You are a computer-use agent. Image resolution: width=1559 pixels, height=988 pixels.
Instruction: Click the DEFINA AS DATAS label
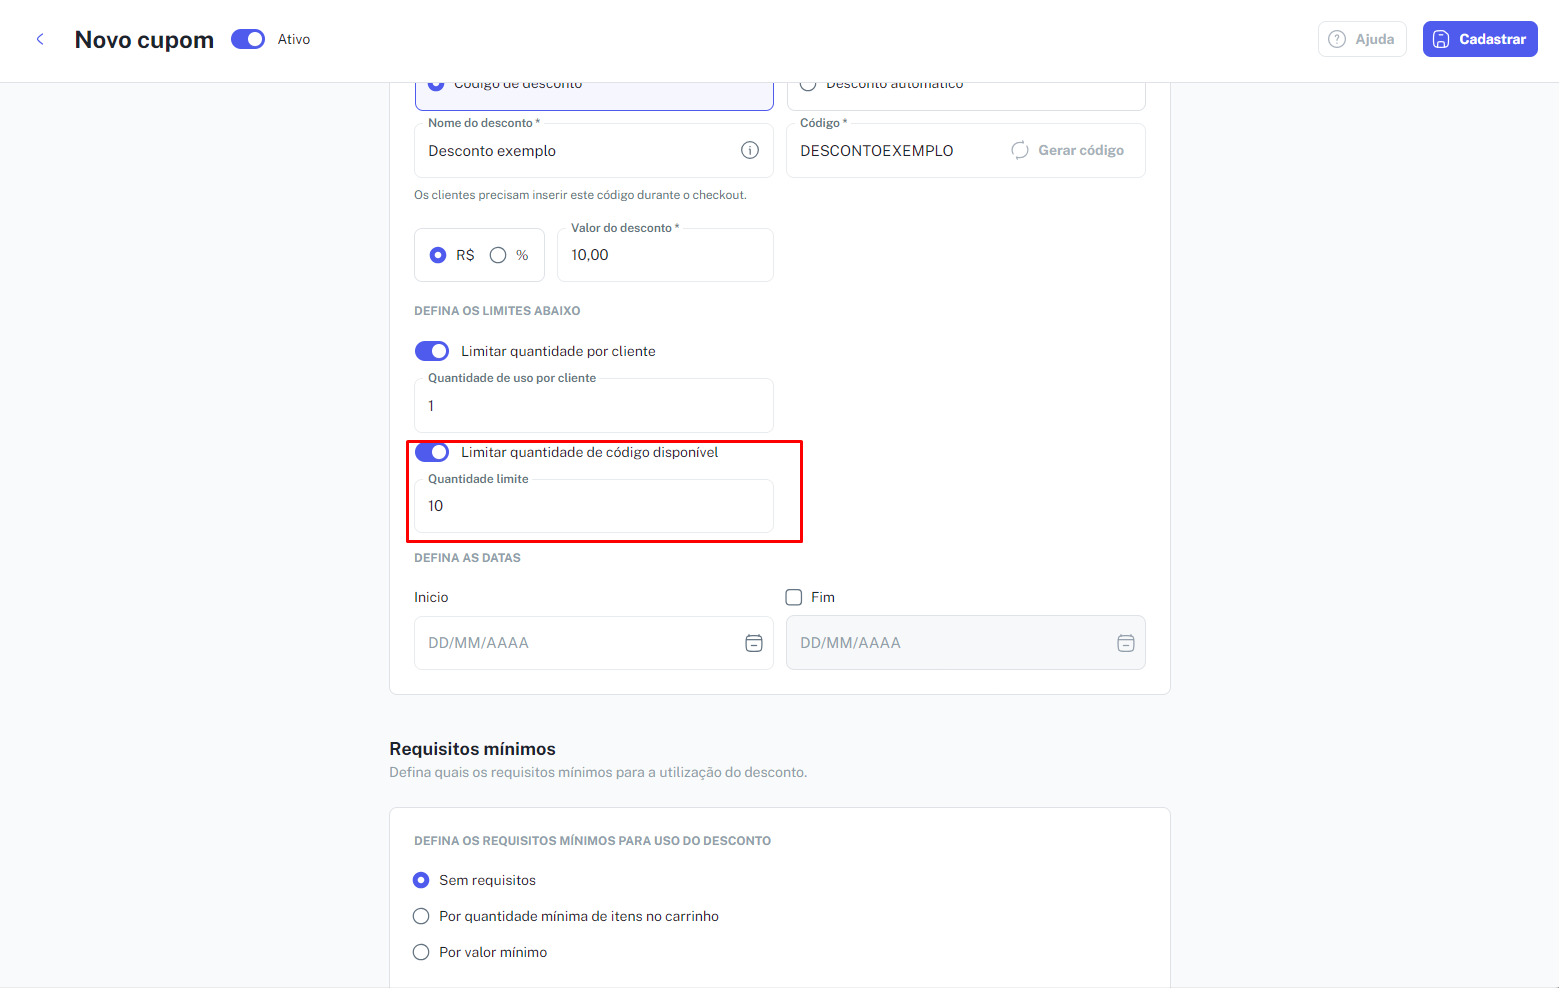467,558
